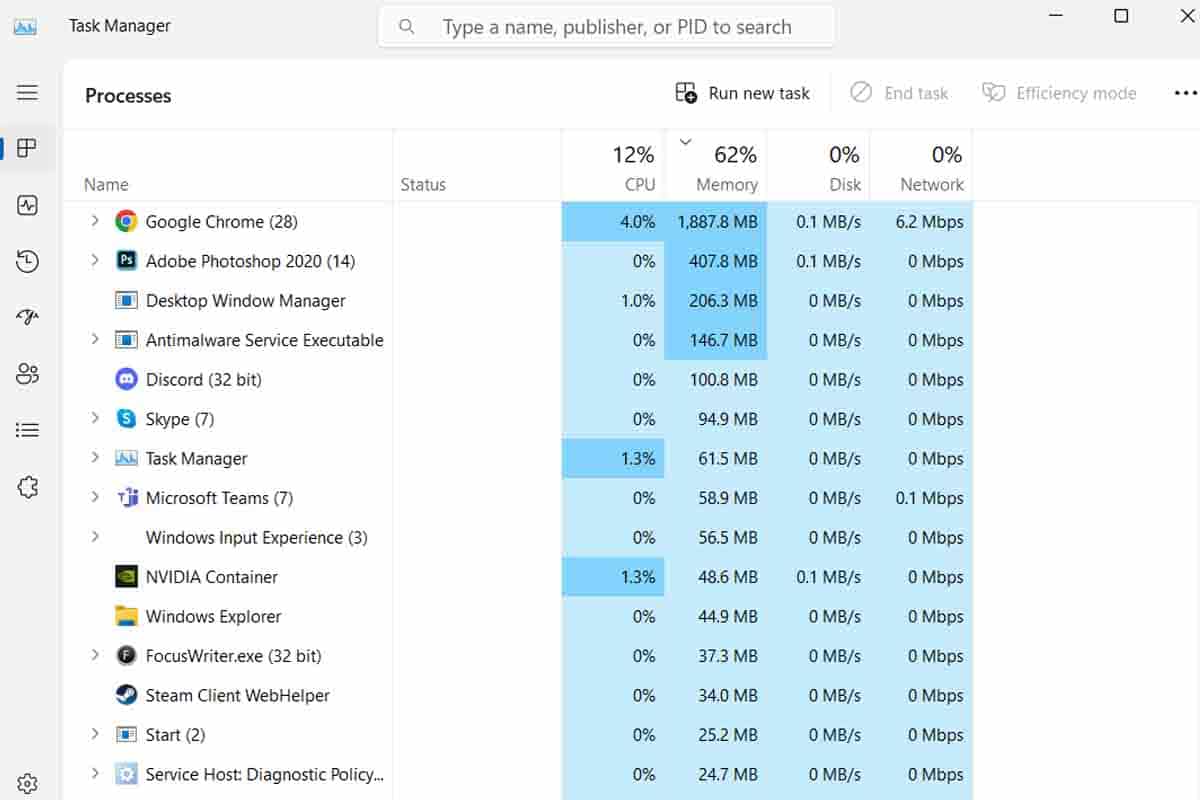The height and width of the screenshot is (800, 1200).
Task: Sort processes by Name column
Action: (x=228, y=166)
